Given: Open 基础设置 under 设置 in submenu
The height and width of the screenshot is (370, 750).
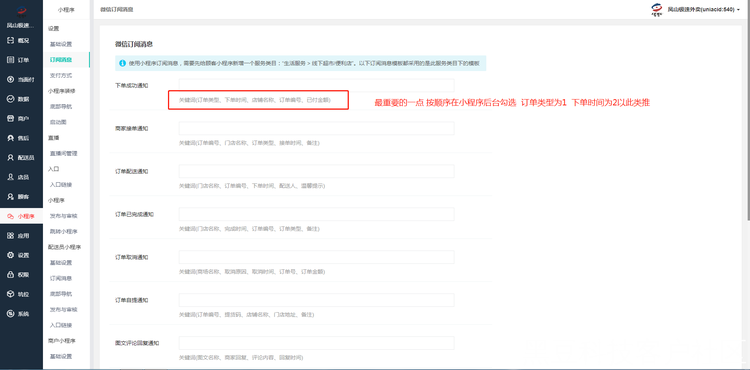Looking at the screenshot, I should pos(61,44).
